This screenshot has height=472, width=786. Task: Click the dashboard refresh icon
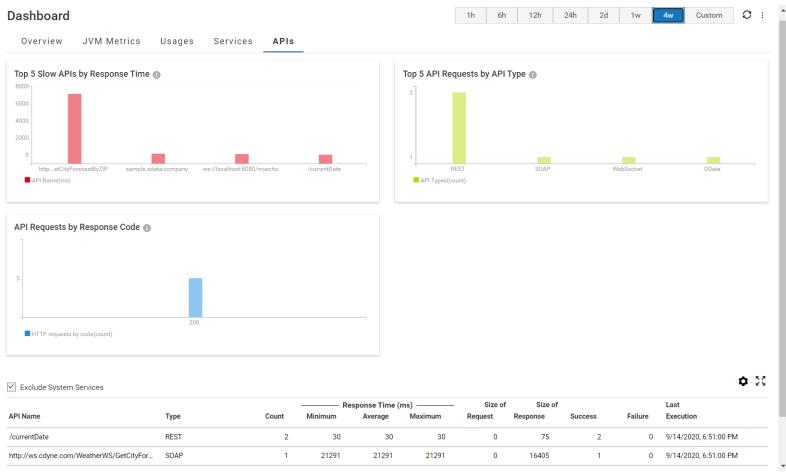click(746, 15)
